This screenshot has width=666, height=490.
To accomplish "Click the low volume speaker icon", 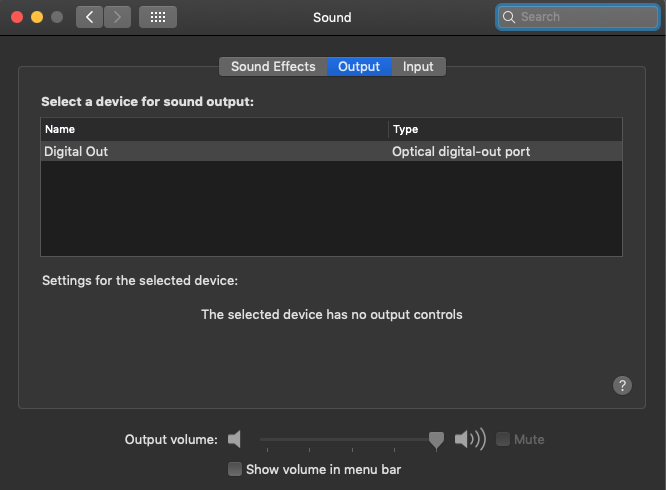I will [234, 439].
